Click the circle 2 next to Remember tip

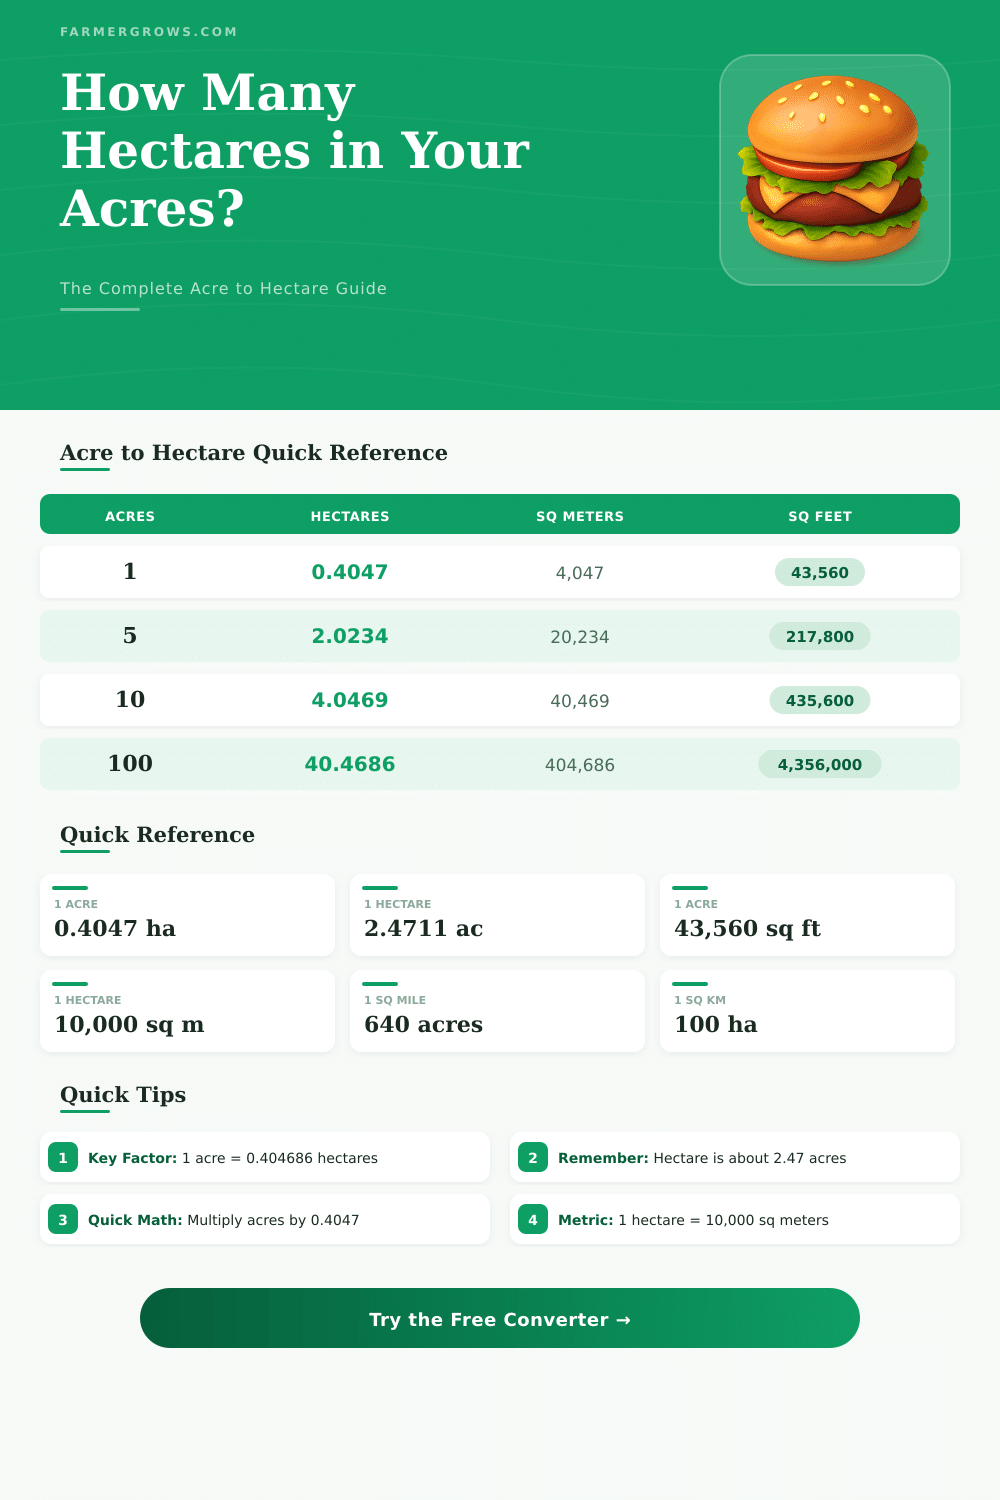[x=533, y=1157]
